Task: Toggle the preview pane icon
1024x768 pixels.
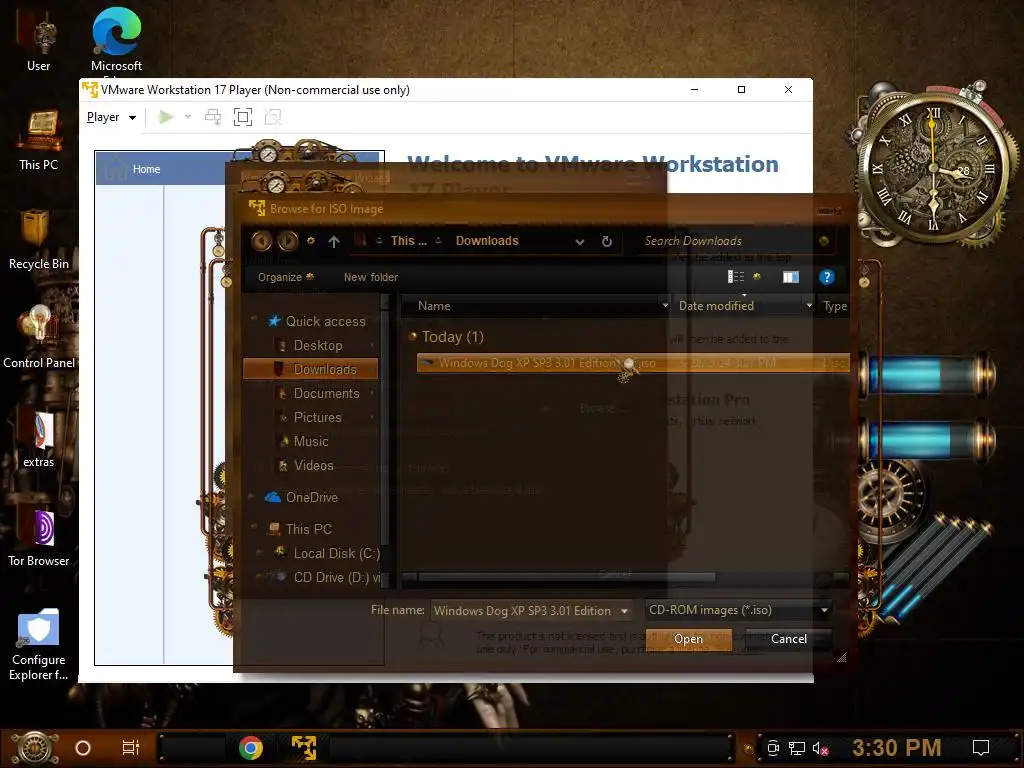Action: (x=791, y=278)
